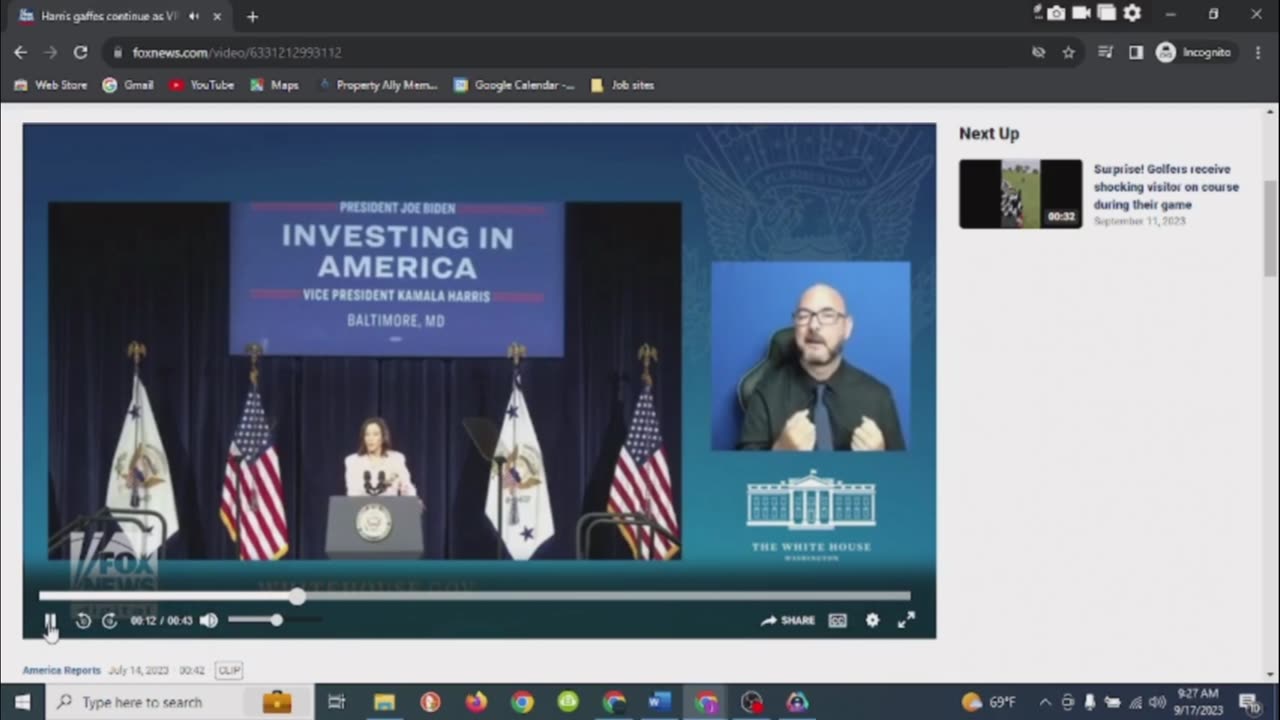Click 'Next Up' heading text
1280x720 pixels.
click(x=989, y=134)
